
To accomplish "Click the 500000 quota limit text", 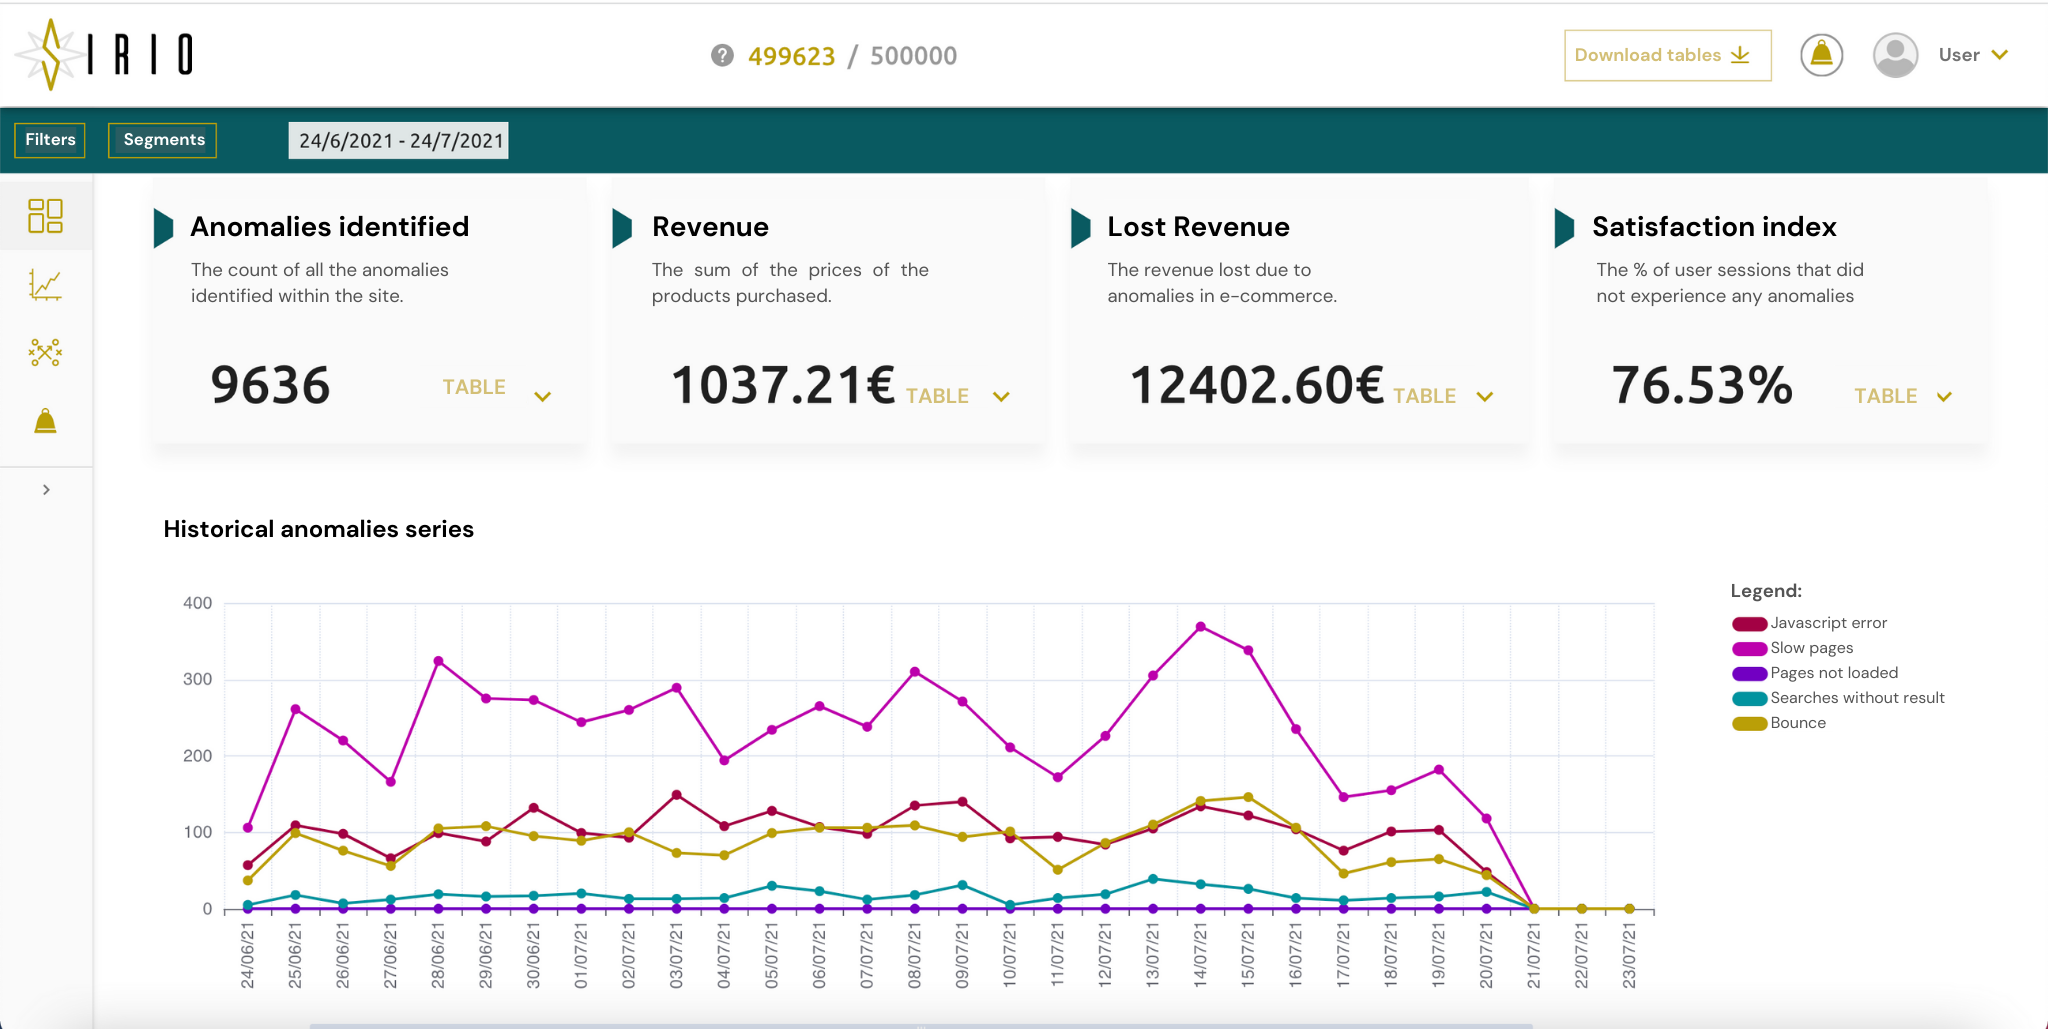I will pos(913,56).
